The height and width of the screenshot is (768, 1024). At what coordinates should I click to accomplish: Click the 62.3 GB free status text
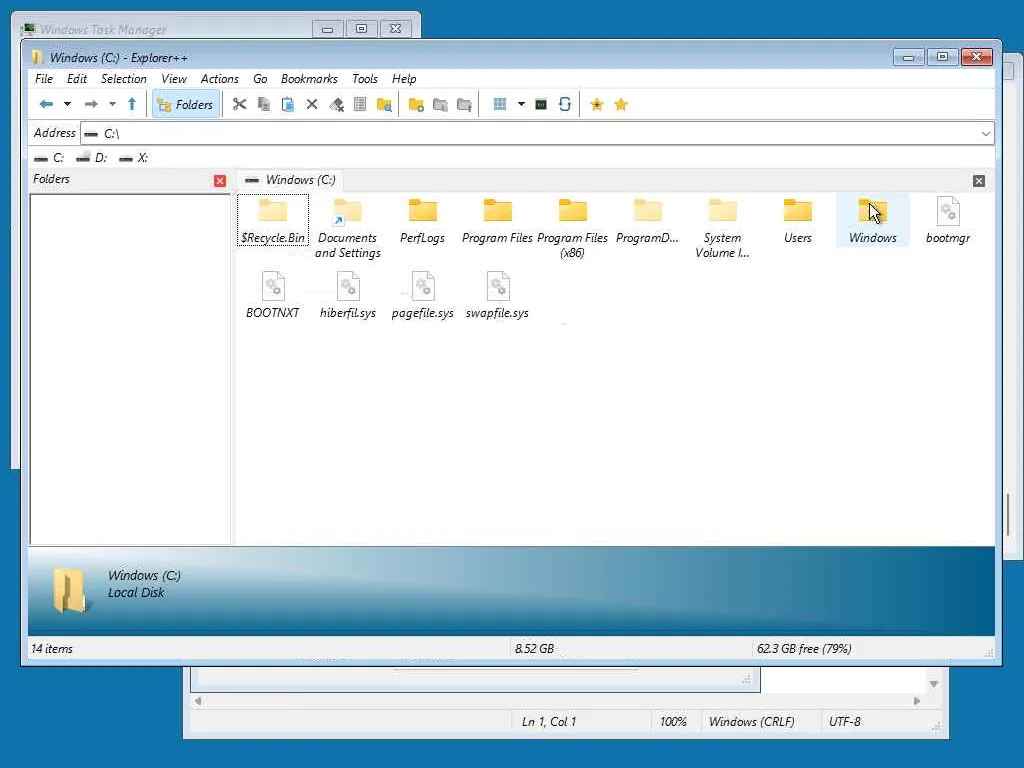[x=804, y=648]
